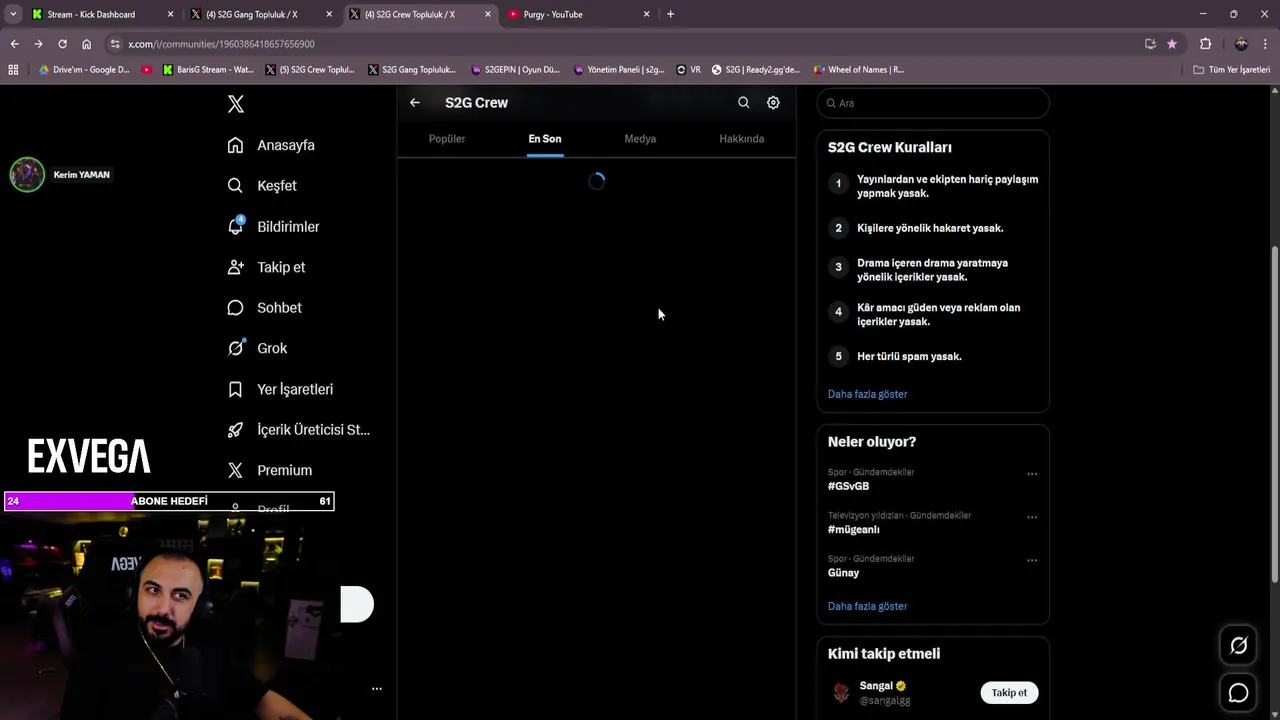The width and height of the screenshot is (1280, 720).
Task: Click rule 1 about Yayınlardan ve ekipten
Action: (x=933, y=186)
